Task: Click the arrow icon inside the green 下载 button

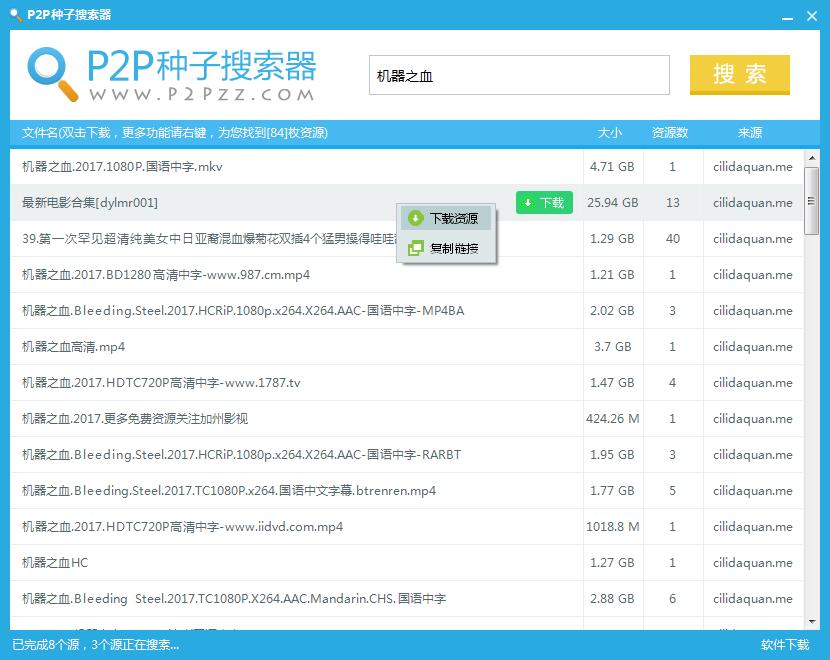Action: [527, 202]
